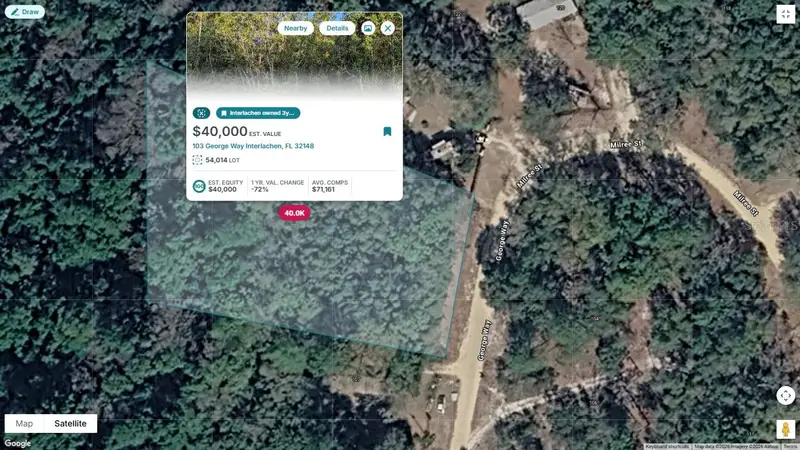
Task: Open the Keyboard shortcuts link
Action: tap(667, 447)
